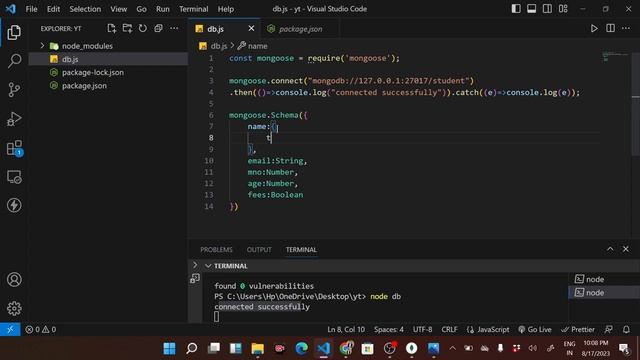
Task: Select the TERMINAL panel tab
Action: (301, 249)
